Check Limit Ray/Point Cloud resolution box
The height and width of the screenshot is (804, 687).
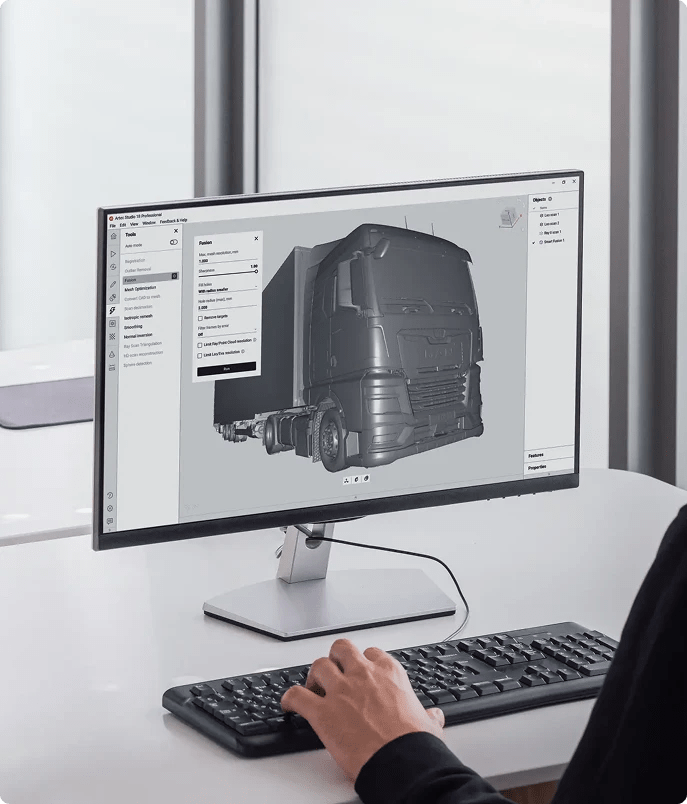(x=200, y=345)
